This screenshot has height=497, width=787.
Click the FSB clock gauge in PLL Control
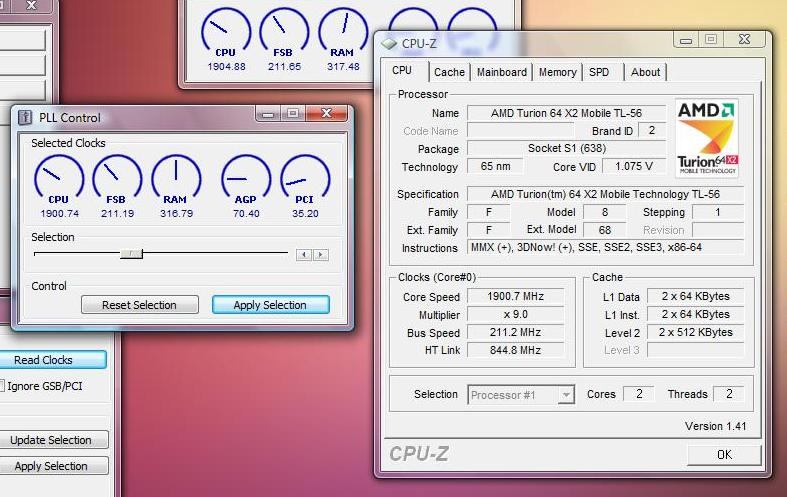pyautogui.click(x=117, y=179)
